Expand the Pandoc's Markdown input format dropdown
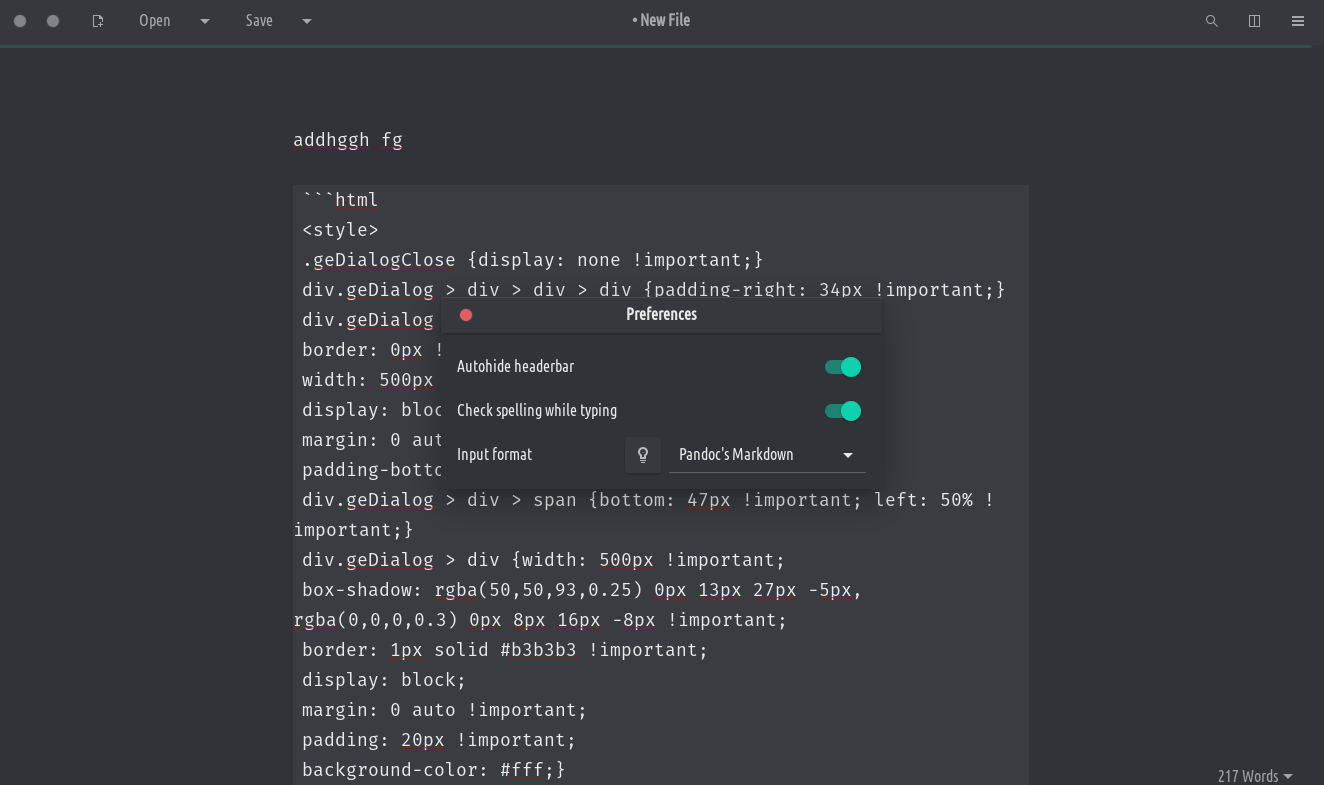The image size is (1324, 785). point(766,455)
